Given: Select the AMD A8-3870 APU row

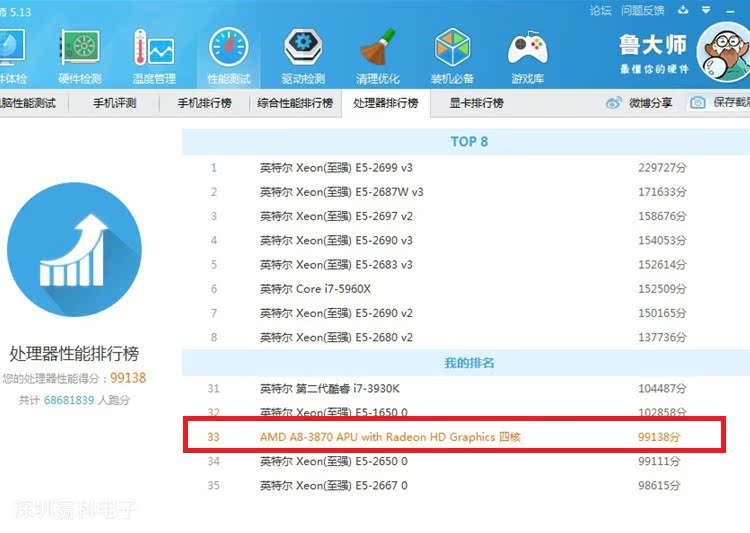Looking at the screenshot, I should 454,437.
